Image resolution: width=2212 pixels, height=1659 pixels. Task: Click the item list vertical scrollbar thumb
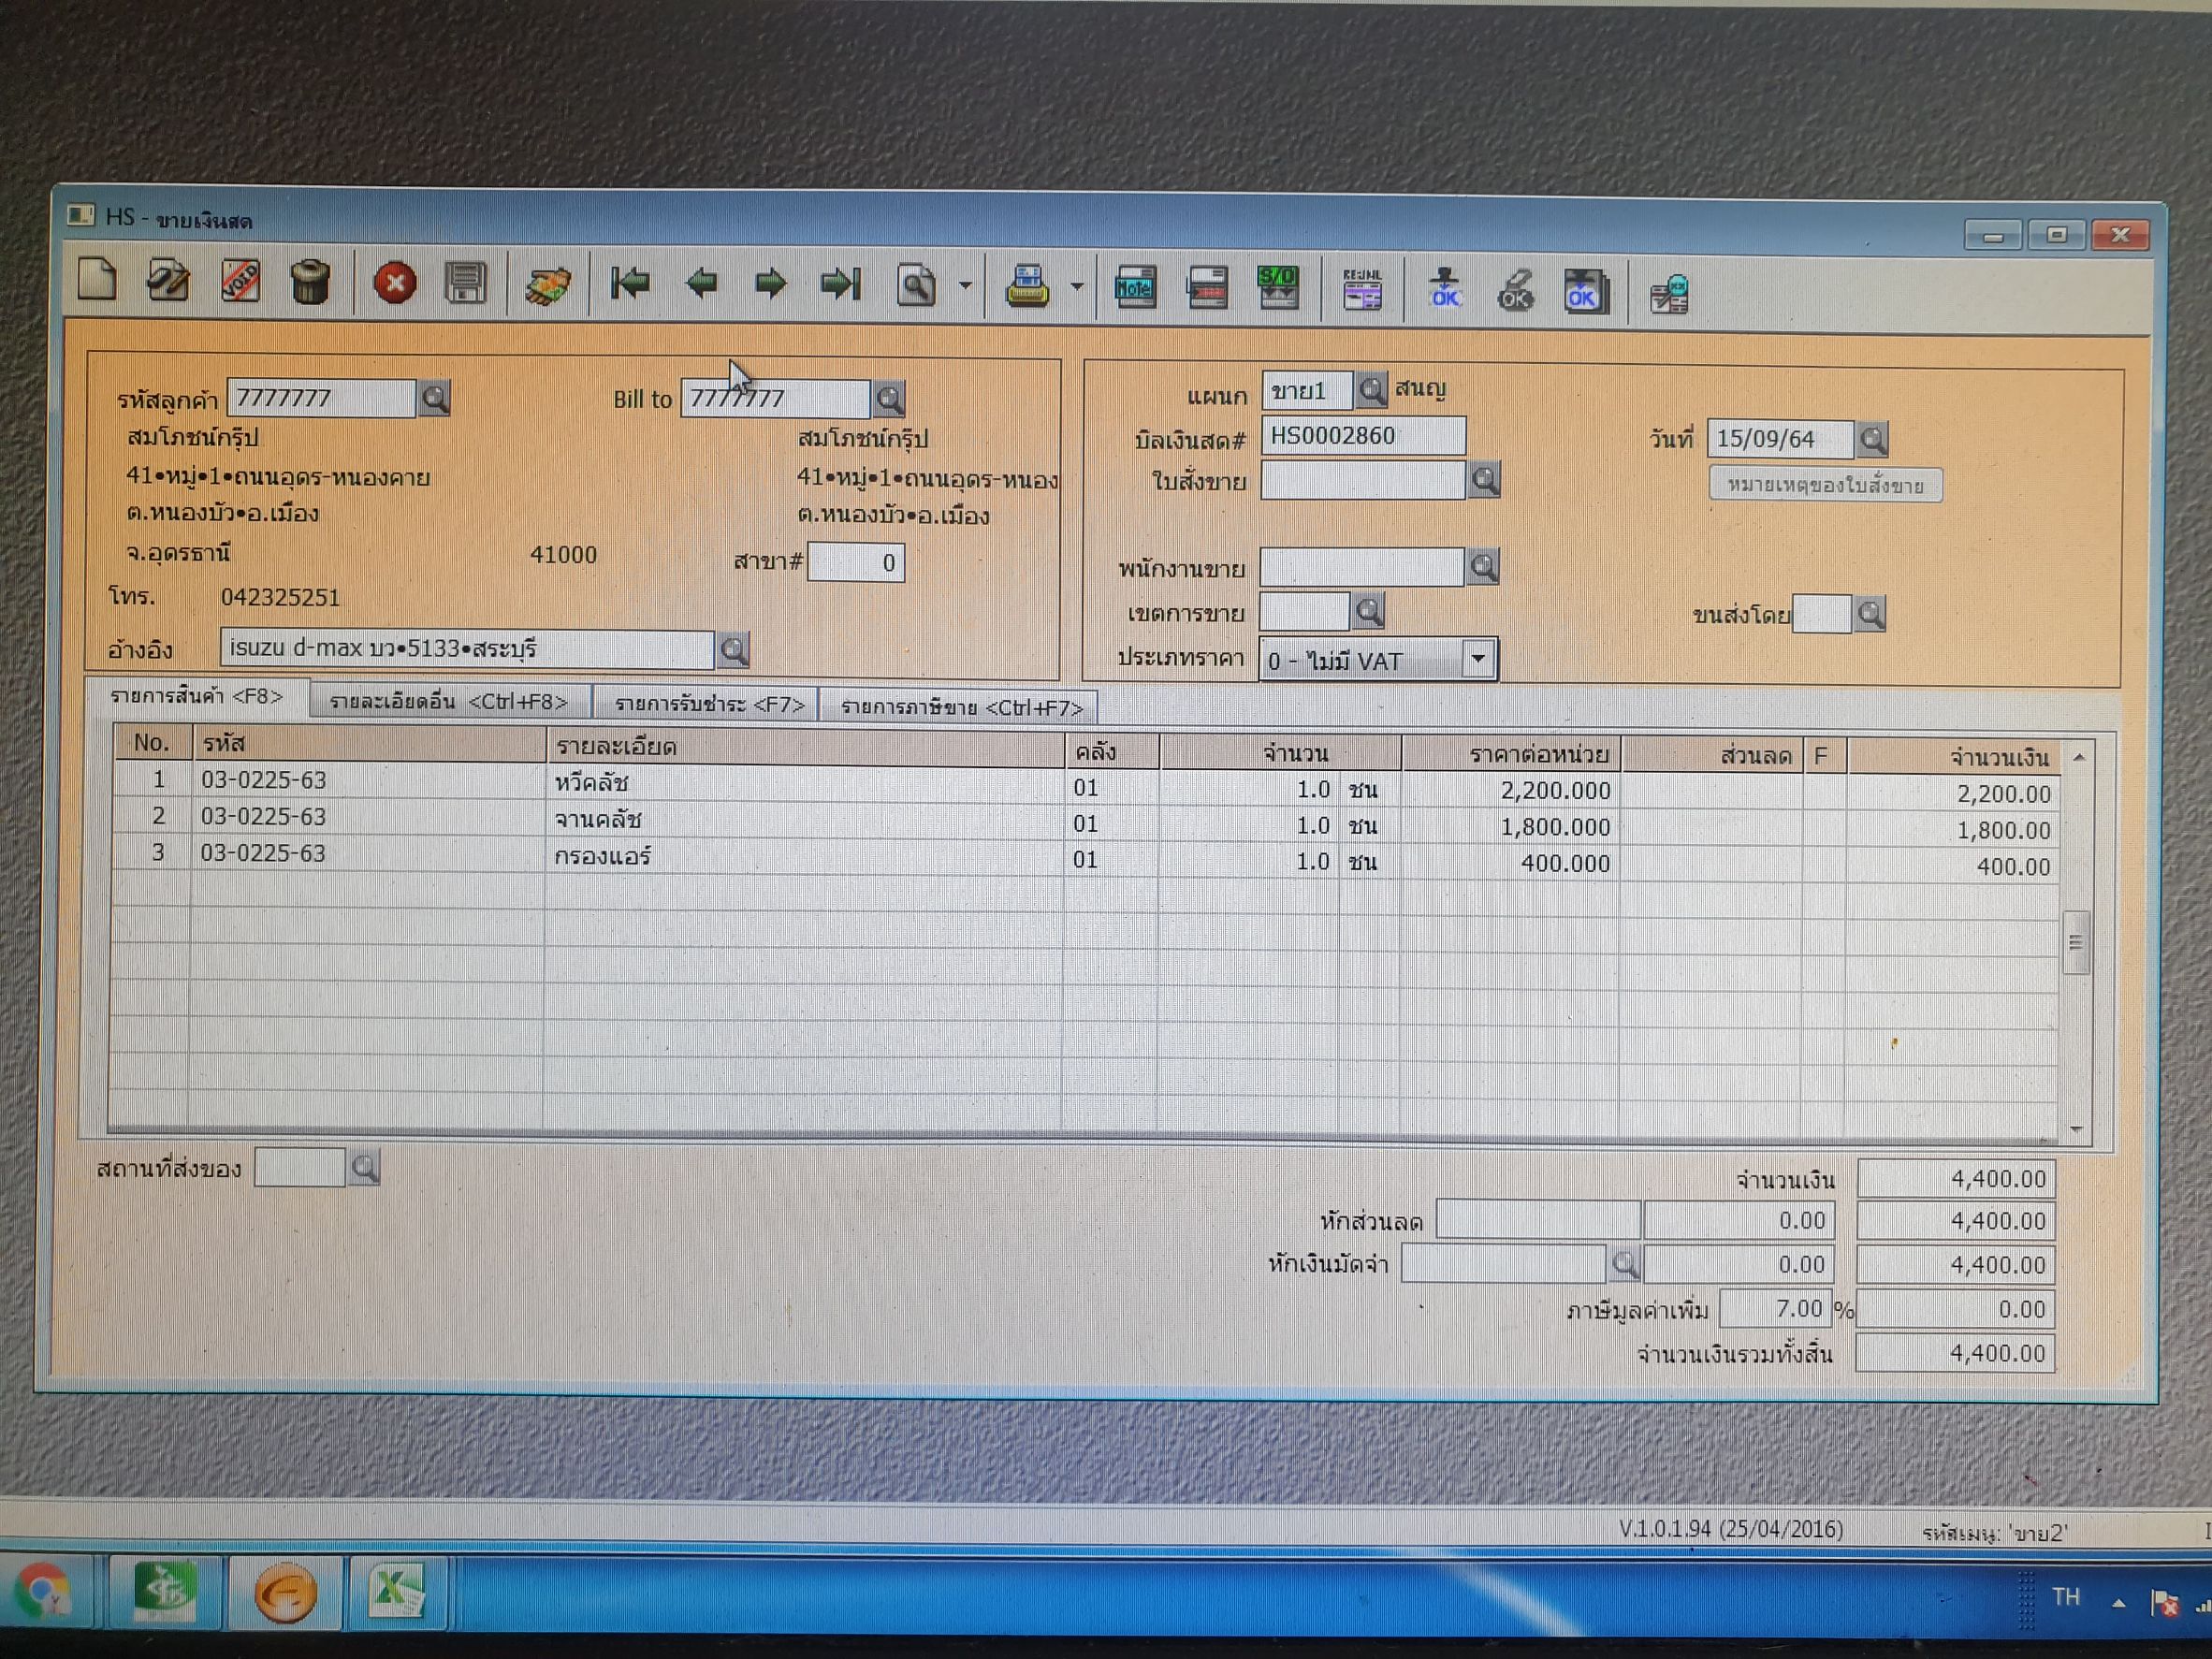[x=2075, y=942]
